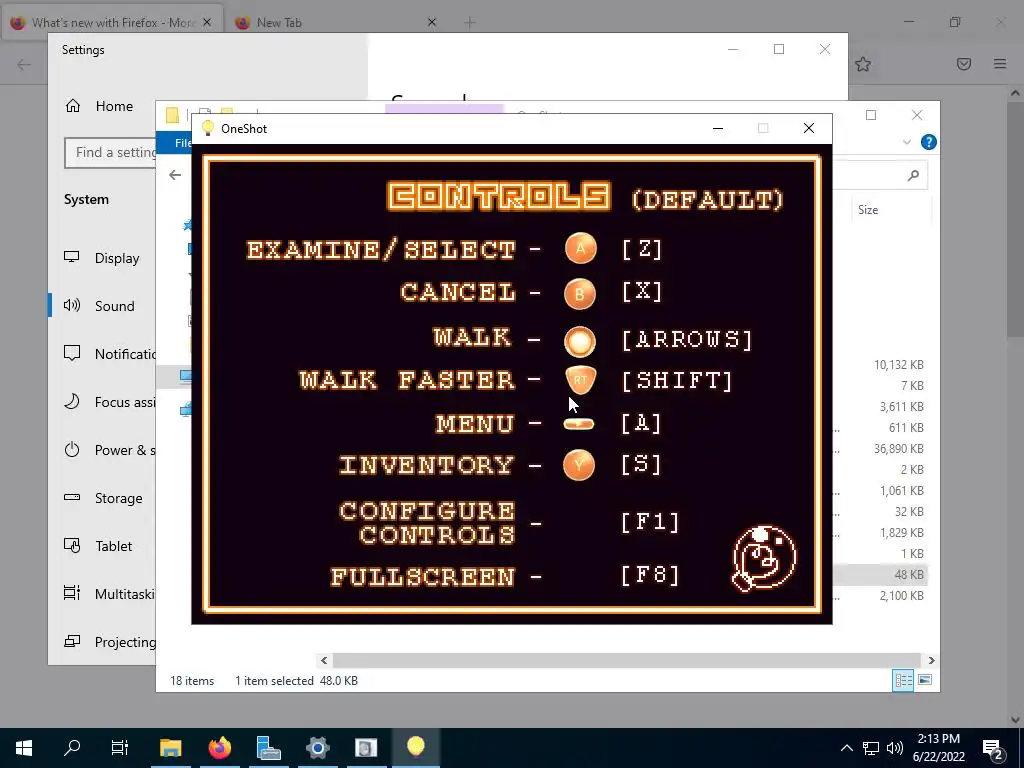
Task: Click the 10,132 KB file size entry
Action: [x=899, y=364]
